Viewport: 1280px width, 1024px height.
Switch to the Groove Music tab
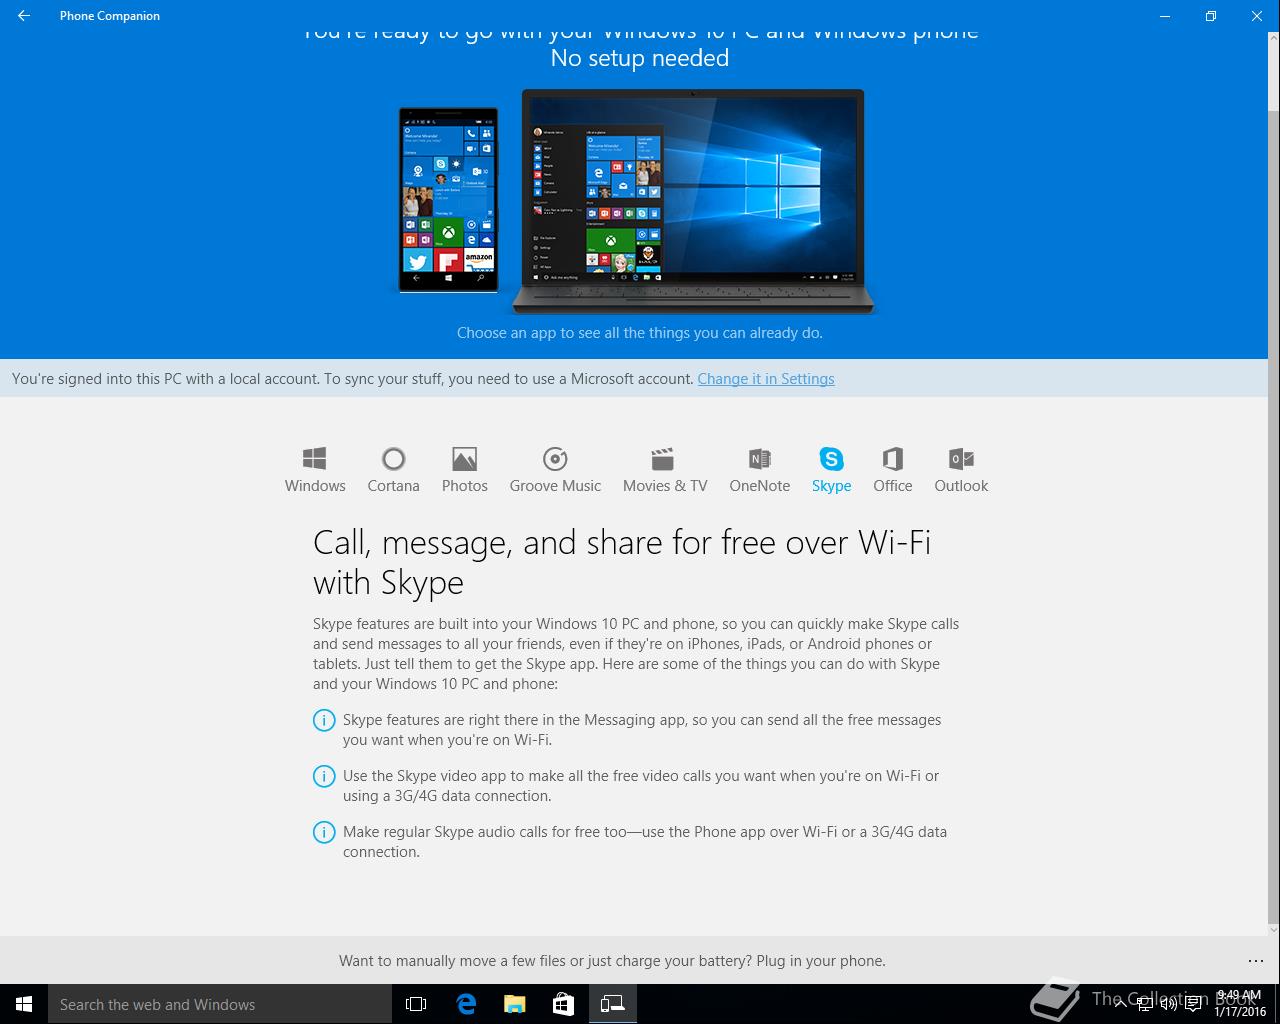click(555, 470)
